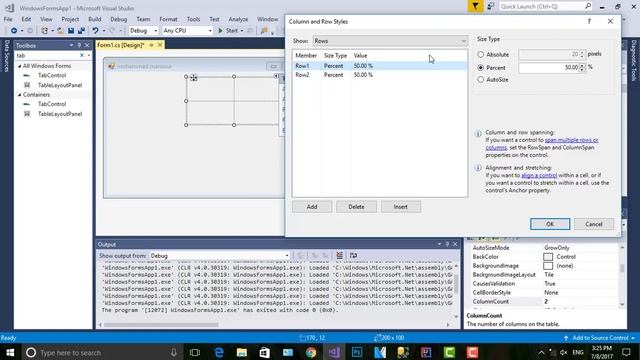Open File Explorer from the taskbar
The height and width of the screenshot is (360, 640).
point(242,352)
